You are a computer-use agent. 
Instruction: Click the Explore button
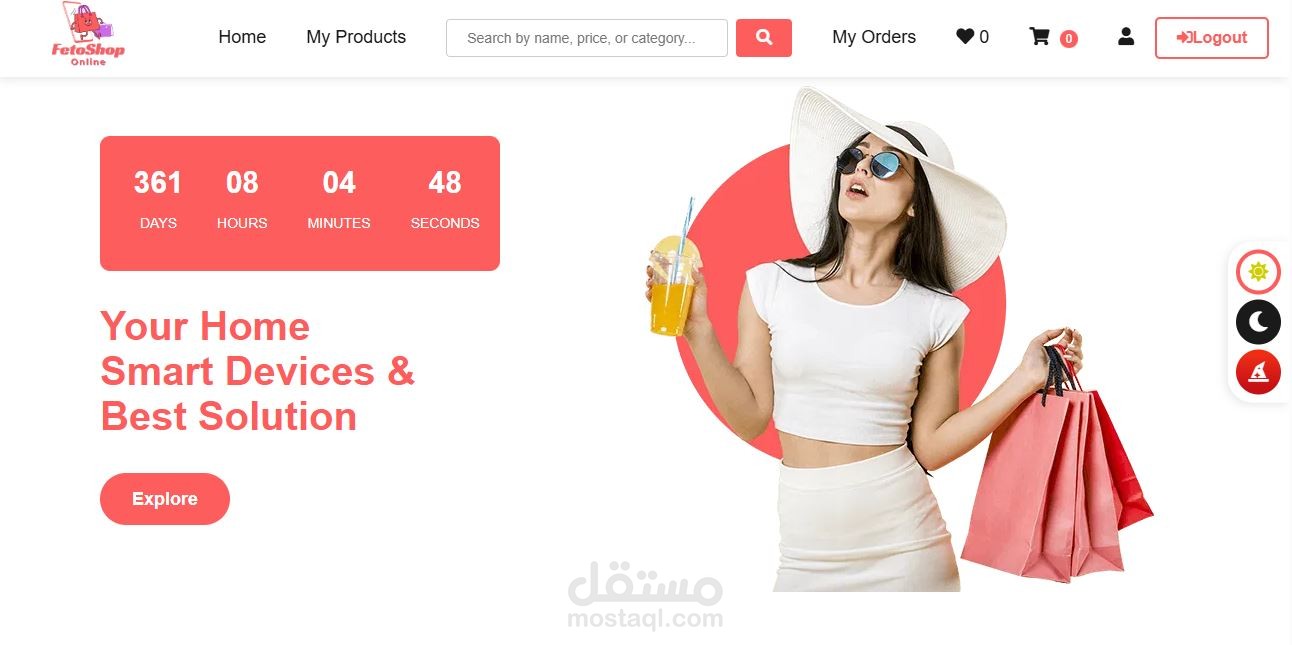pyautogui.click(x=165, y=499)
